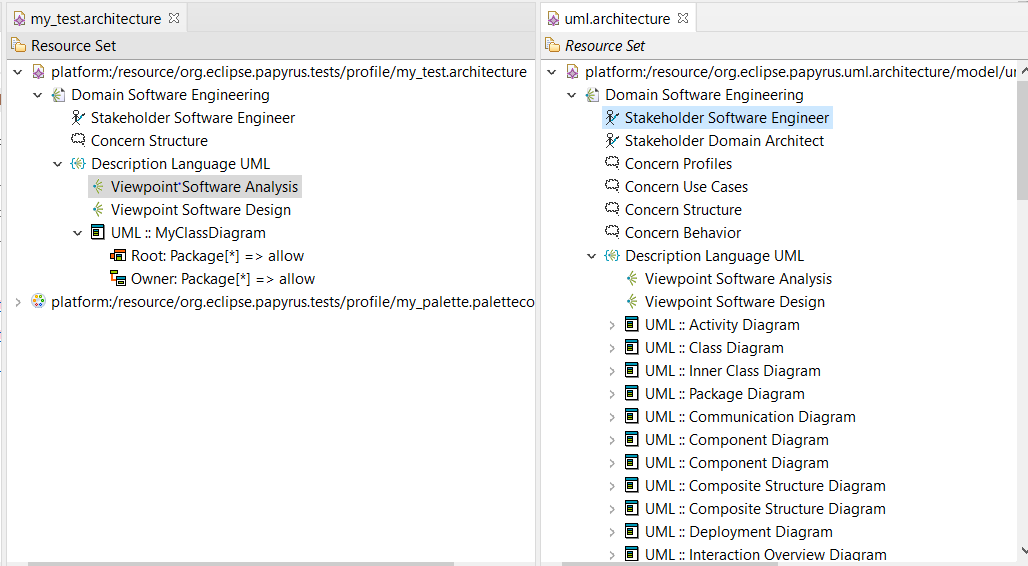Image resolution: width=1028 pixels, height=566 pixels.
Task: Select Viewpoint Software Design in right tree
Action: point(735,302)
